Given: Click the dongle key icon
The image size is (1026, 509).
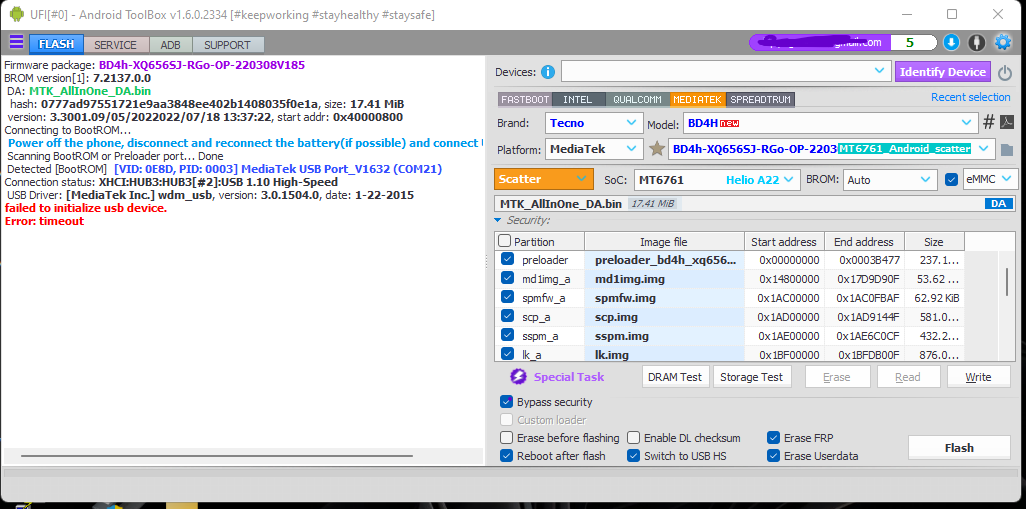Looking at the screenshot, I should (976, 43).
